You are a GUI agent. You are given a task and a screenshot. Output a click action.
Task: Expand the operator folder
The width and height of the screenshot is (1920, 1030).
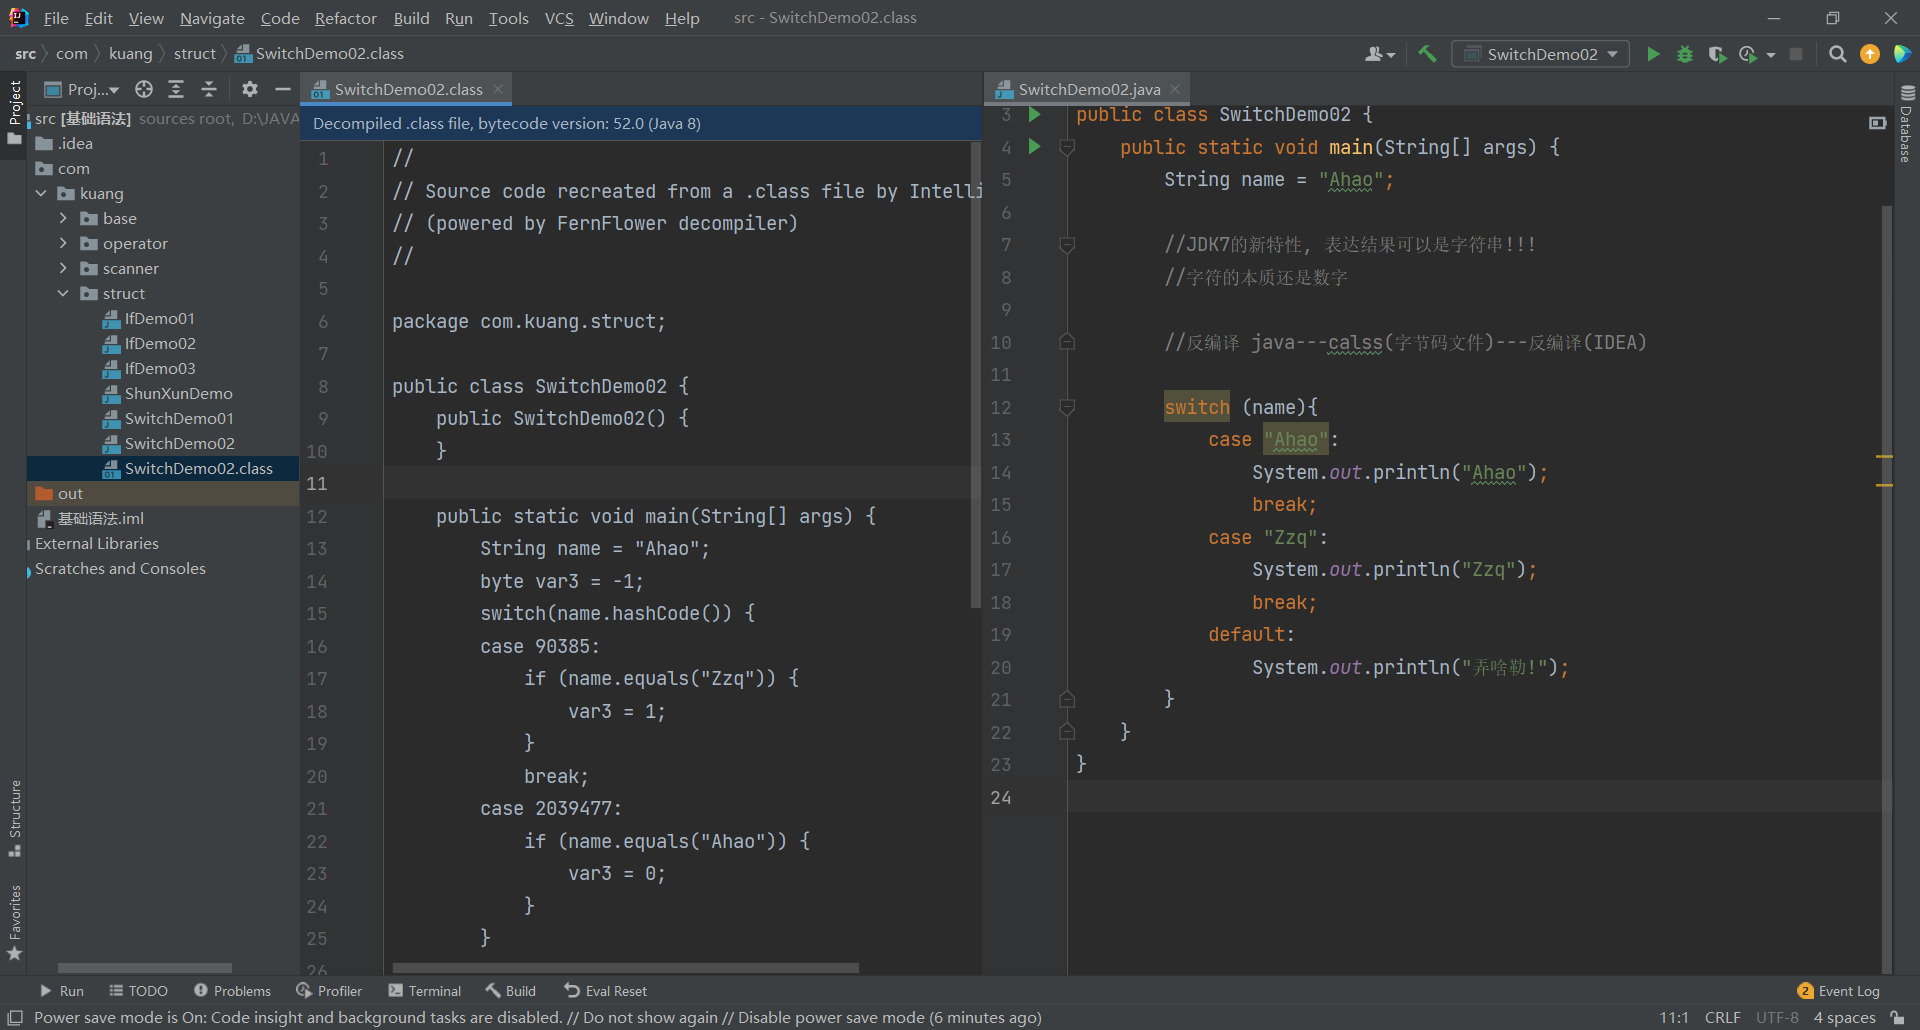(64, 243)
